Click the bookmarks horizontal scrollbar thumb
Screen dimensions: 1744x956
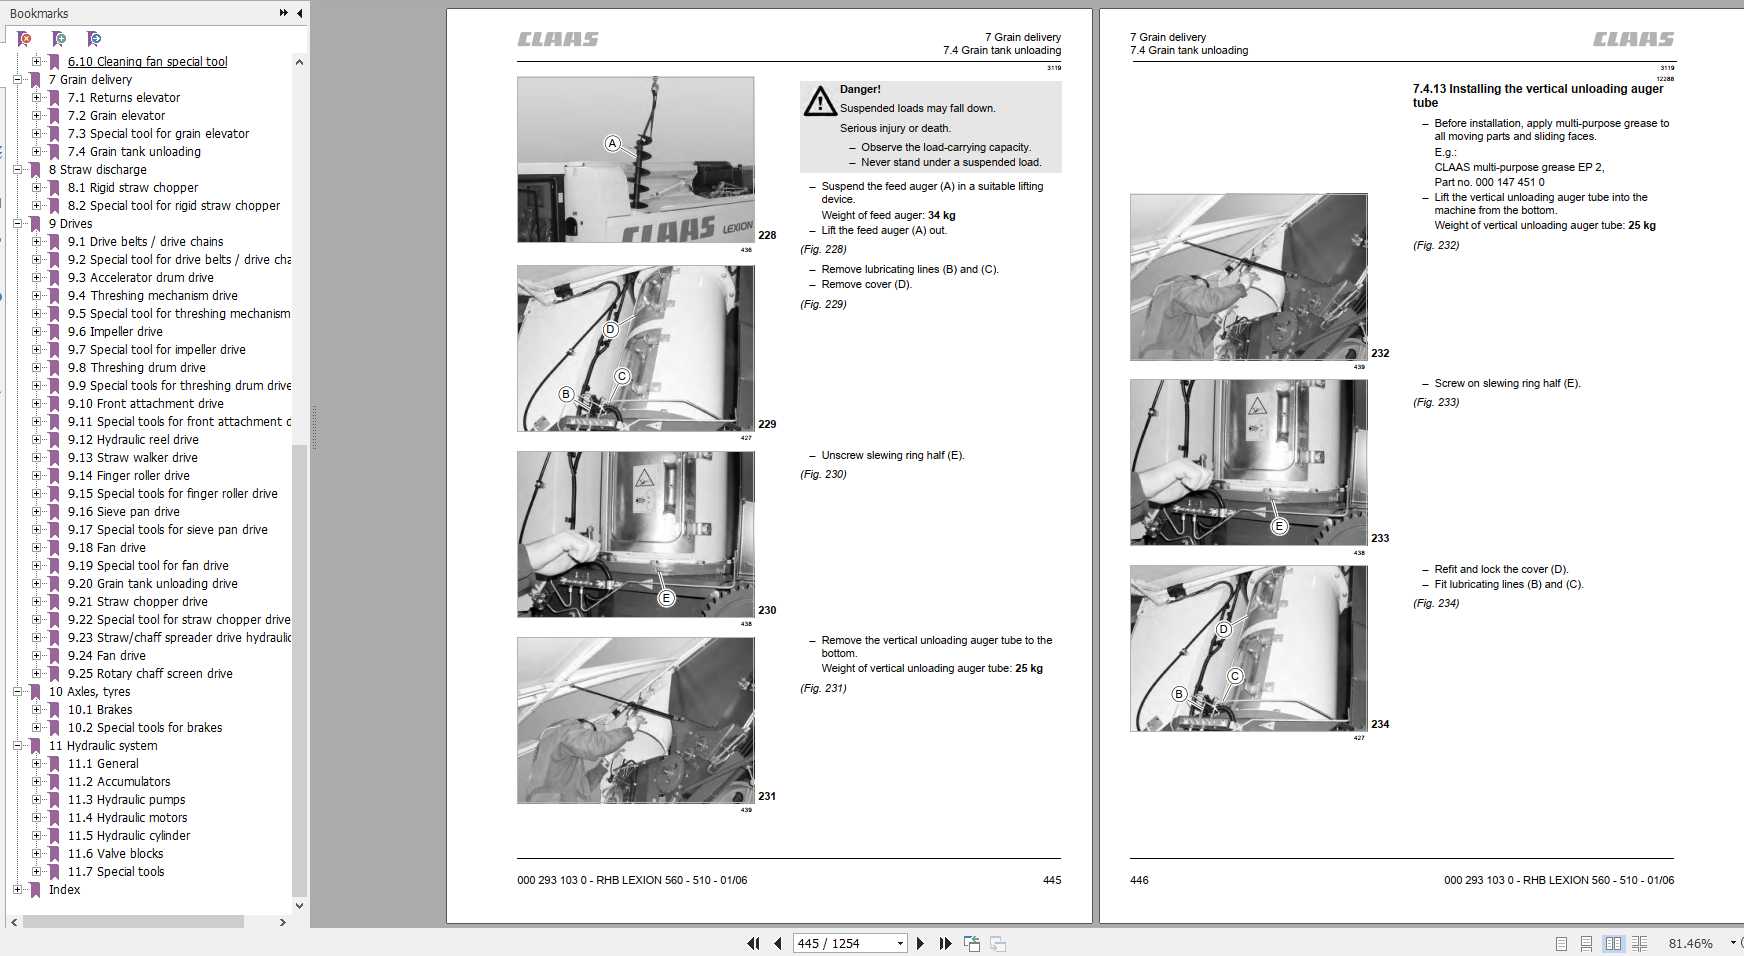[x=133, y=922]
